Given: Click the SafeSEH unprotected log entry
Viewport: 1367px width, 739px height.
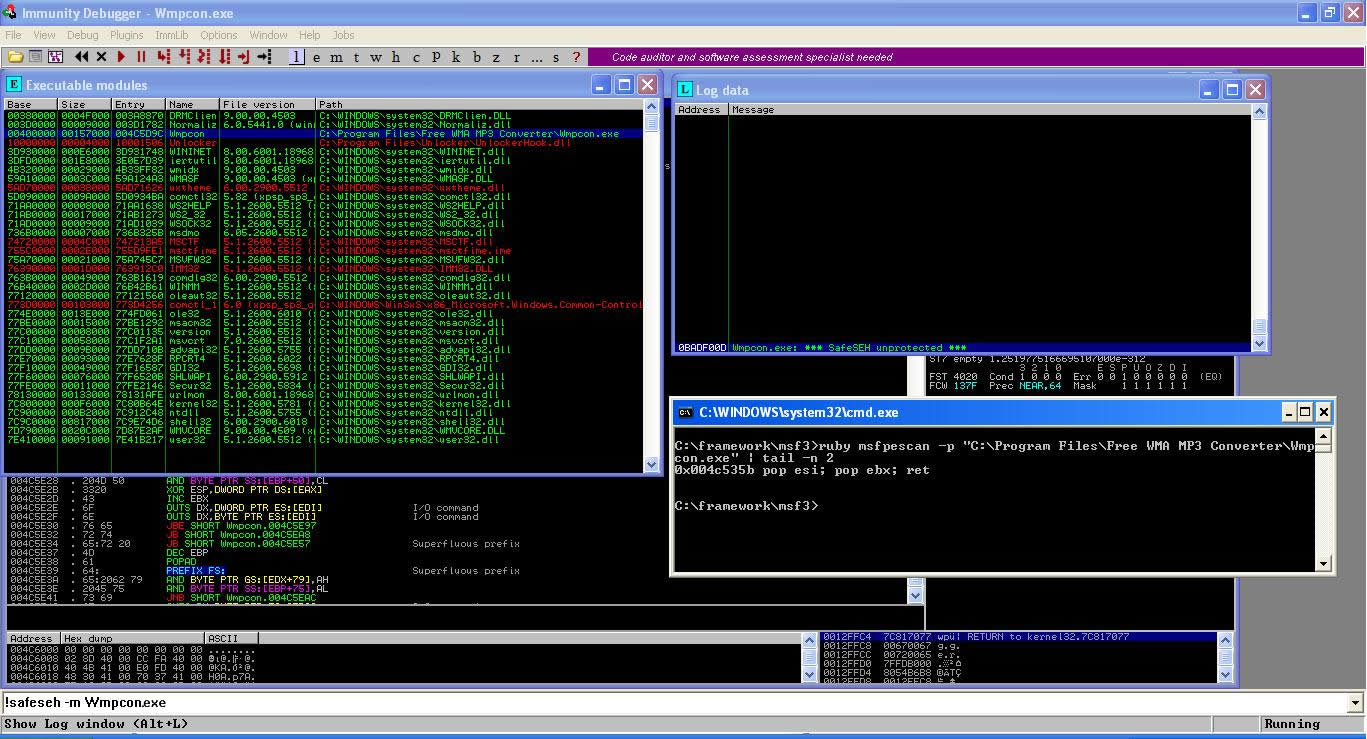Looking at the screenshot, I should 964,348.
